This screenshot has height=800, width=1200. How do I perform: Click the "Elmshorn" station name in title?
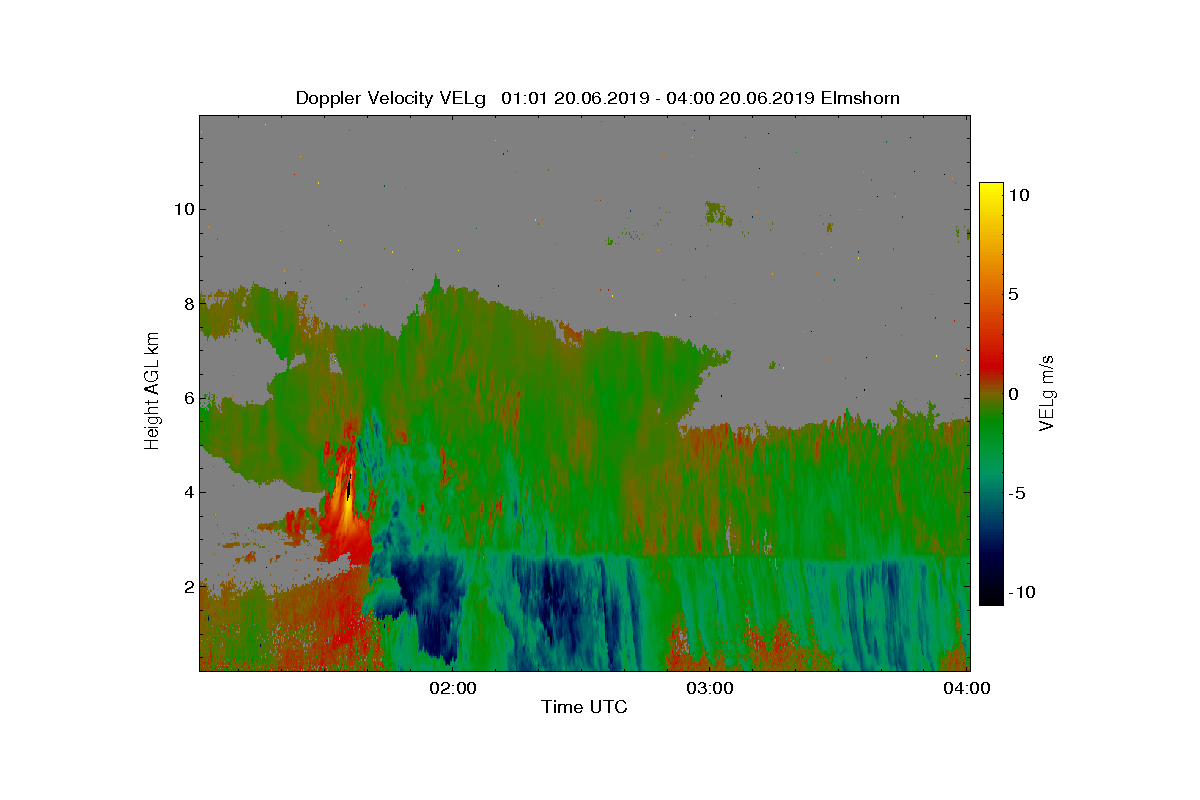coord(860,98)
